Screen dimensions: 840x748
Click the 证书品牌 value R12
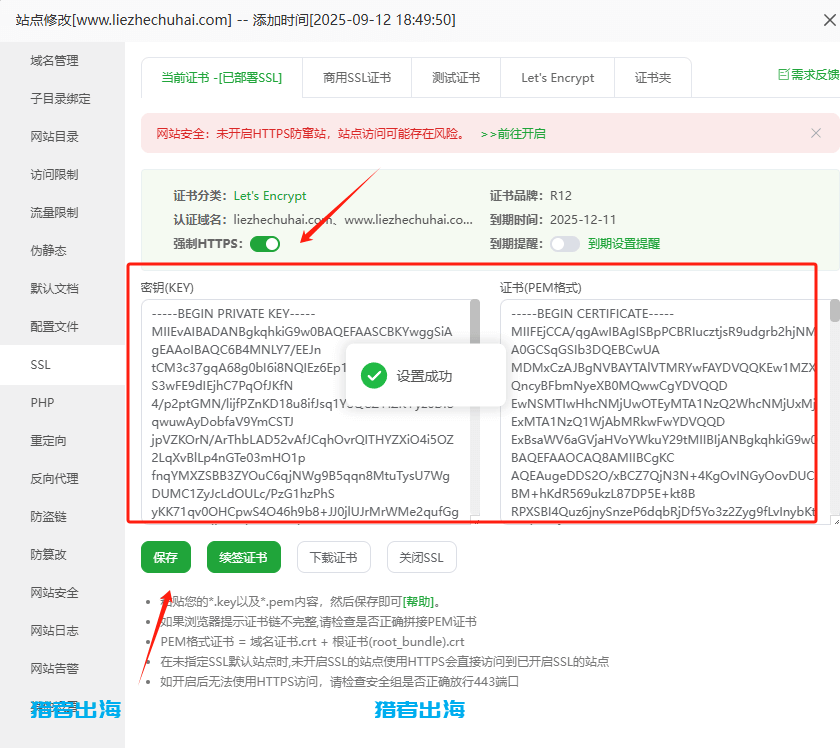point(561,196)
